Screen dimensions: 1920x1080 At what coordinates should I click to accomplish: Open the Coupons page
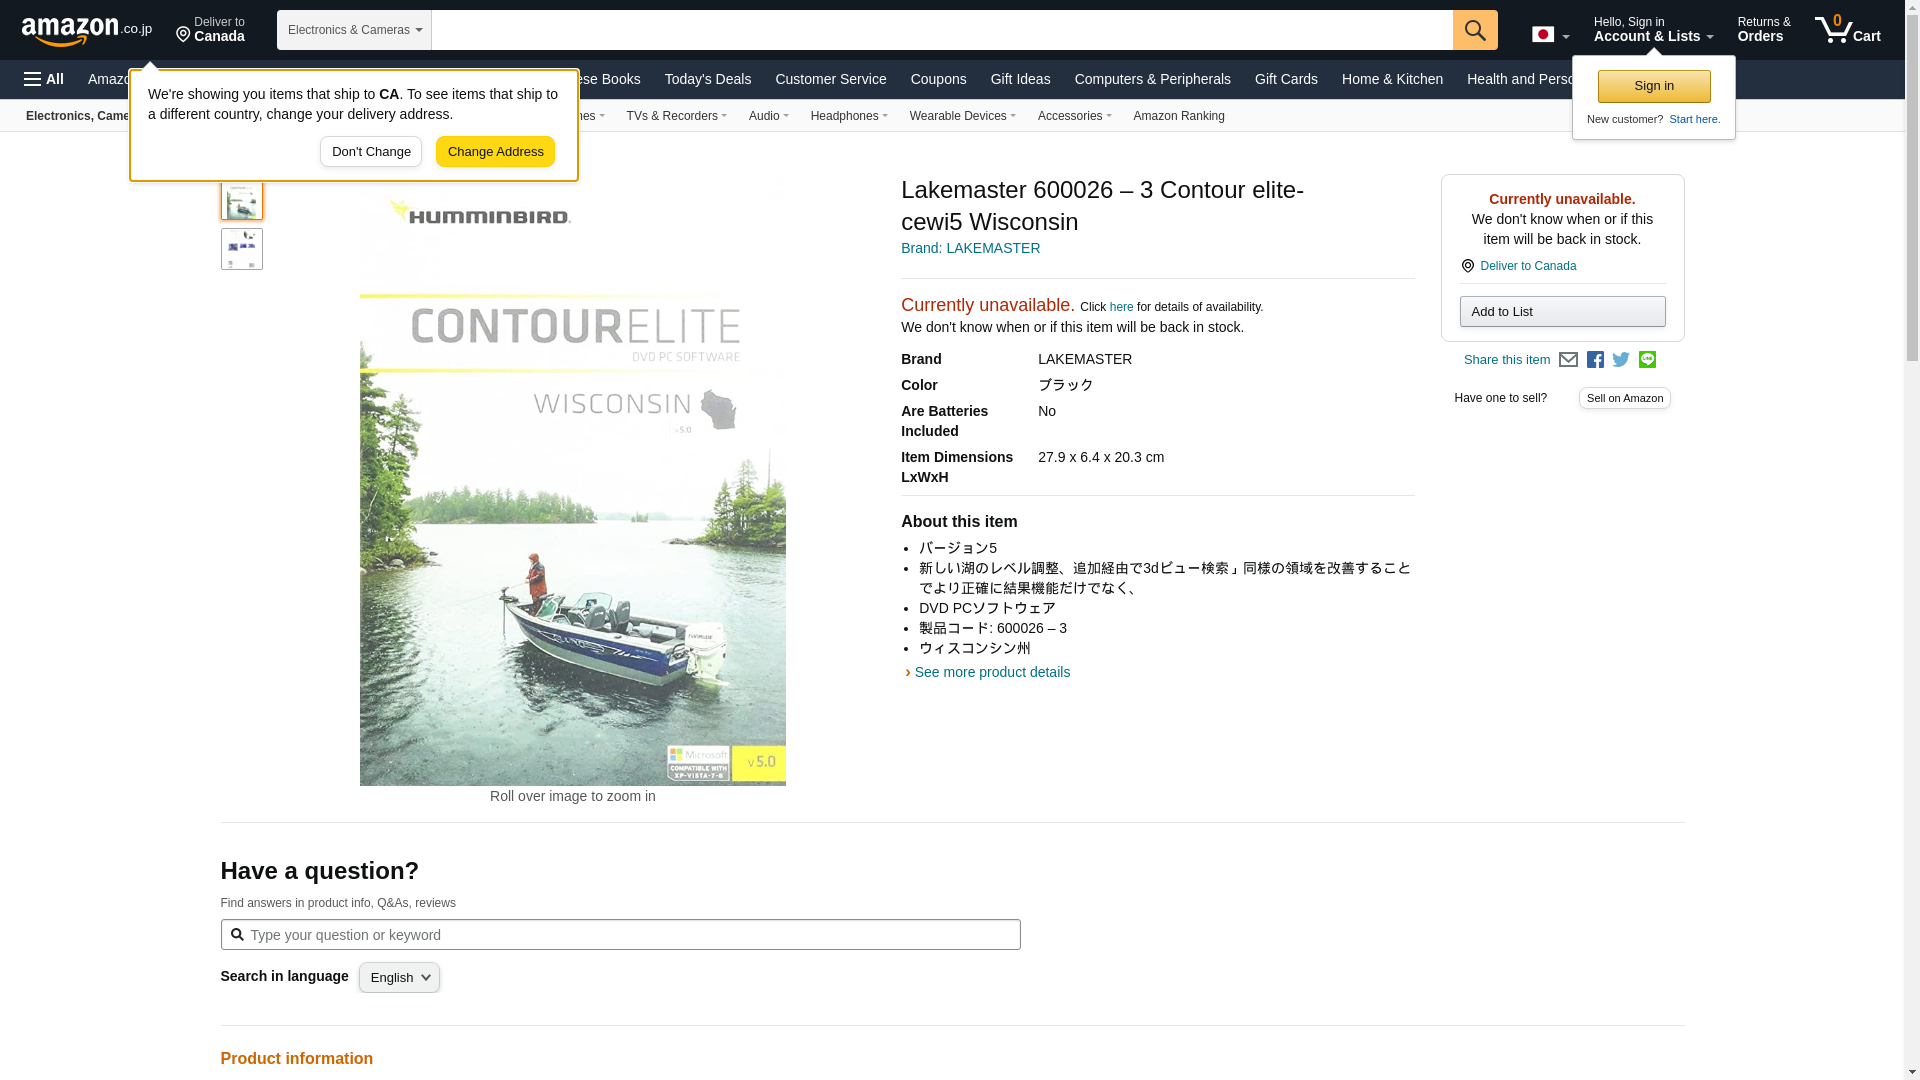[938, 79]
